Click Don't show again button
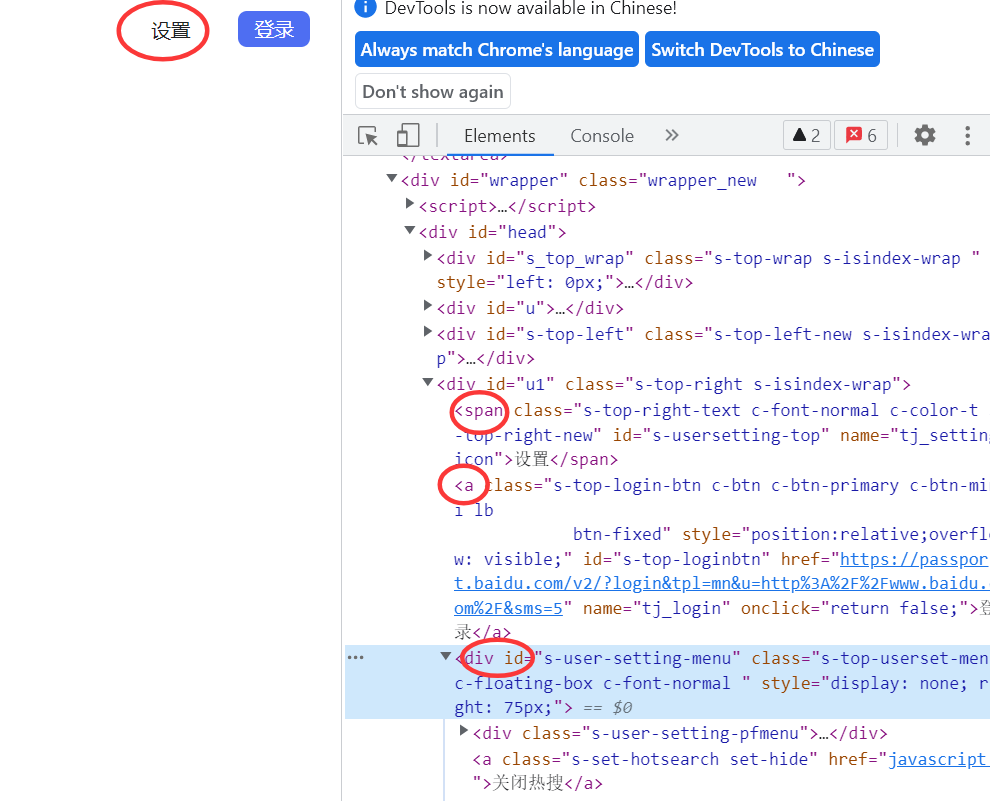Image resolution: width=990 pixels, height=801 pixels. (432, 92)
